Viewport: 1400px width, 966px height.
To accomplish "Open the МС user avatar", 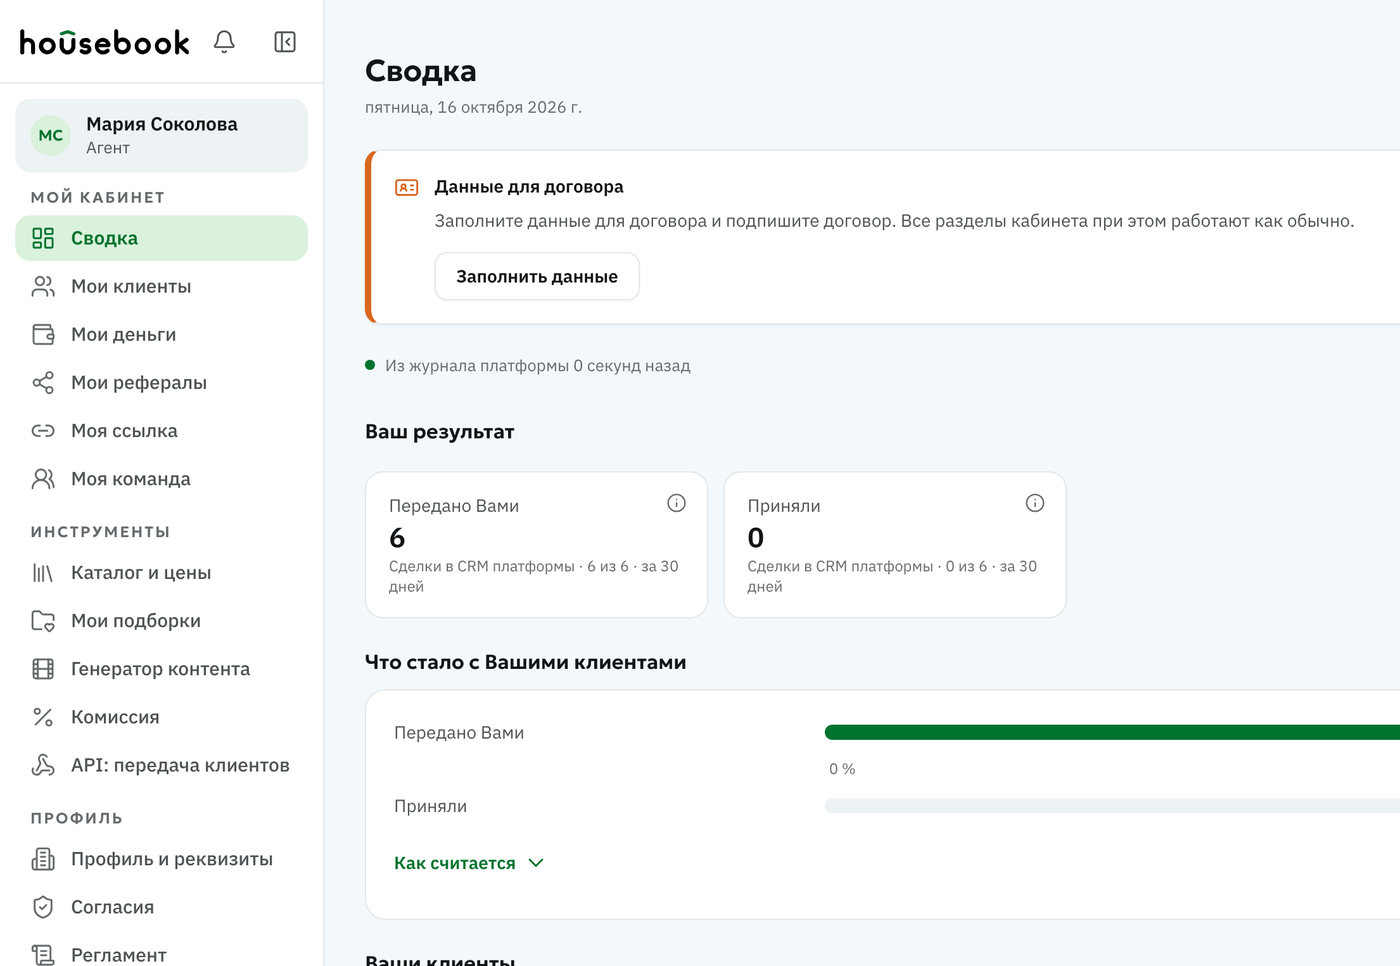I will pyautogui.click(x=51, y=135).
